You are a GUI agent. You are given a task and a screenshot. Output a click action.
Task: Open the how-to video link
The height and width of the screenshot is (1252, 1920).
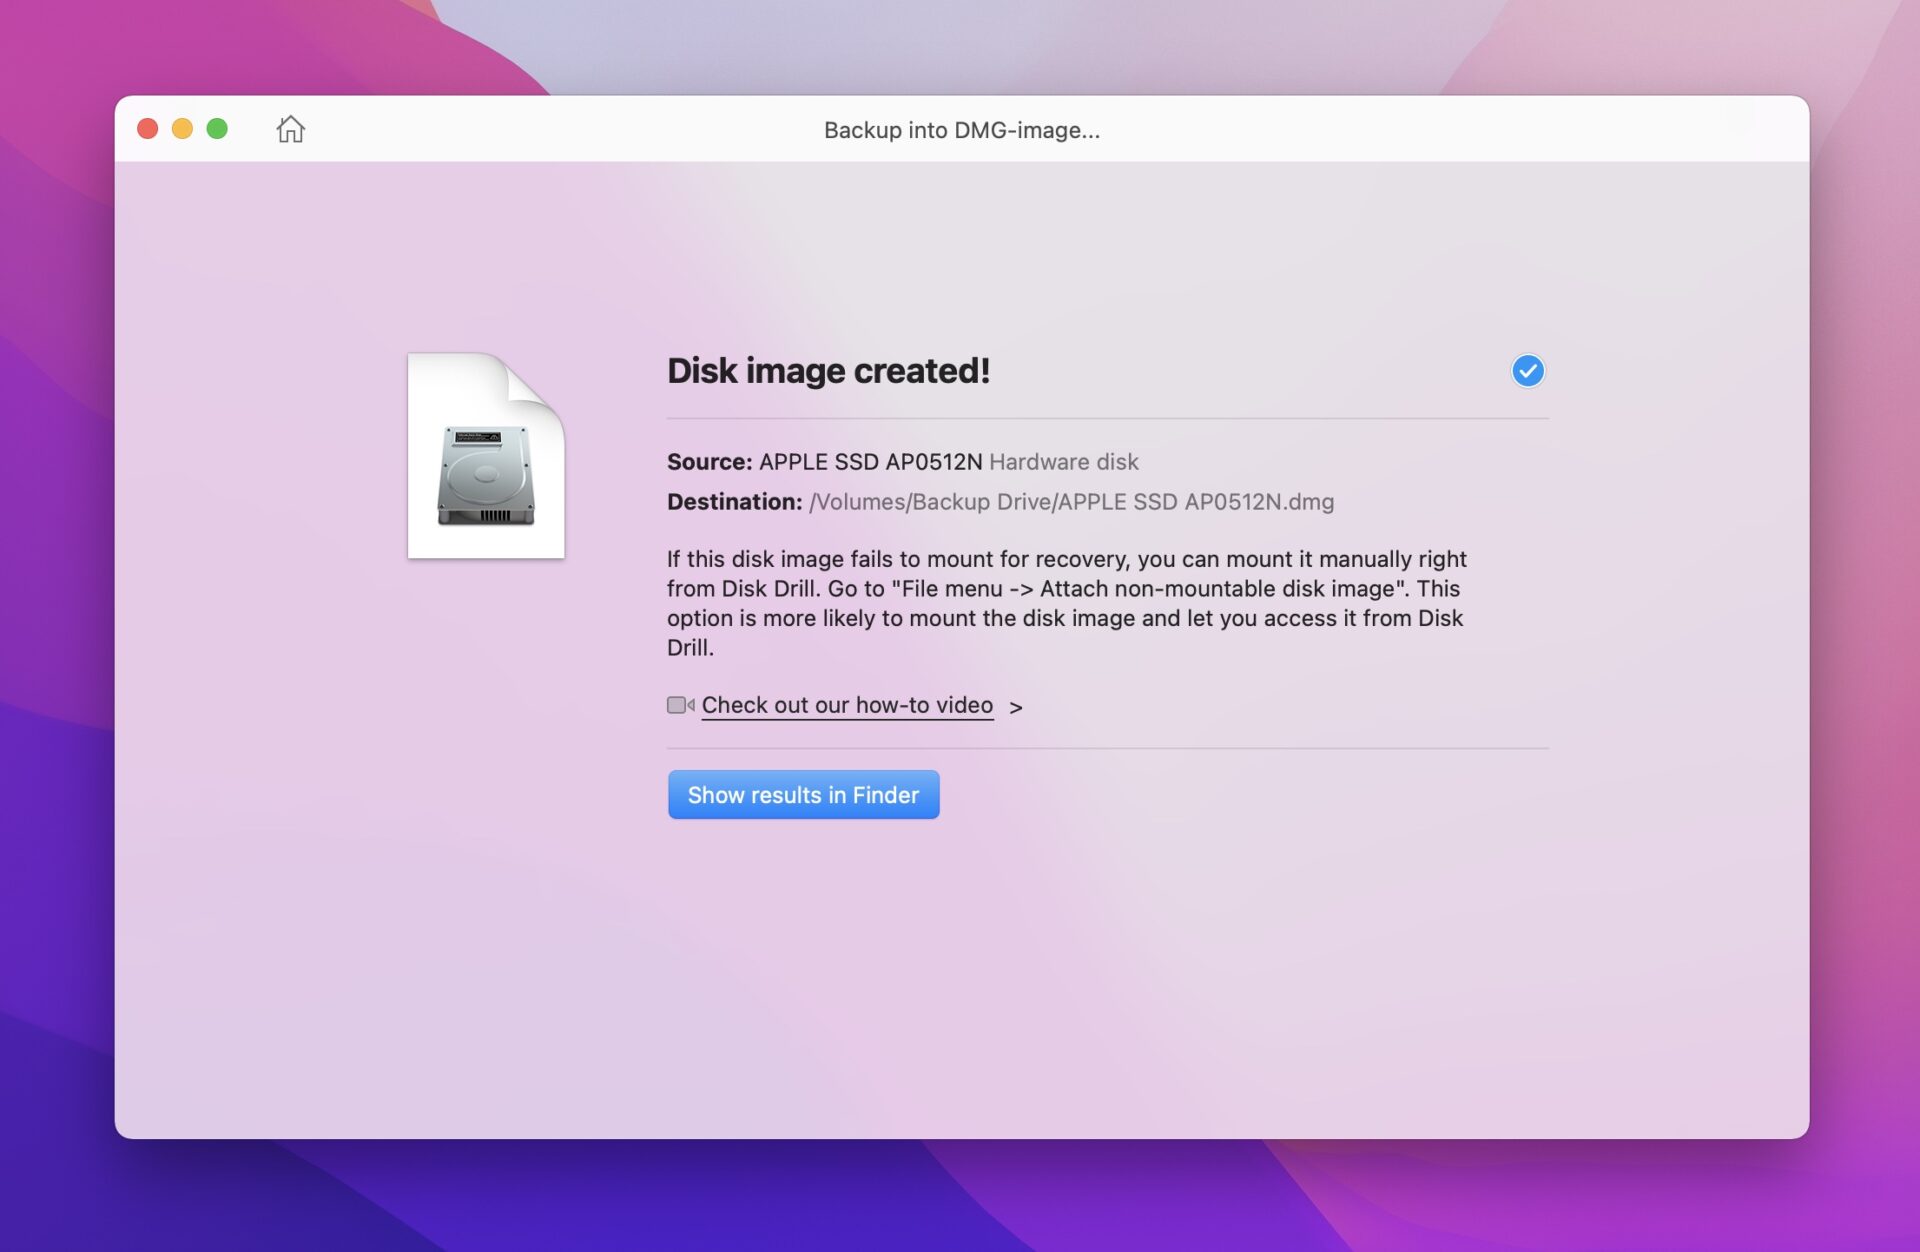point(847,704)
